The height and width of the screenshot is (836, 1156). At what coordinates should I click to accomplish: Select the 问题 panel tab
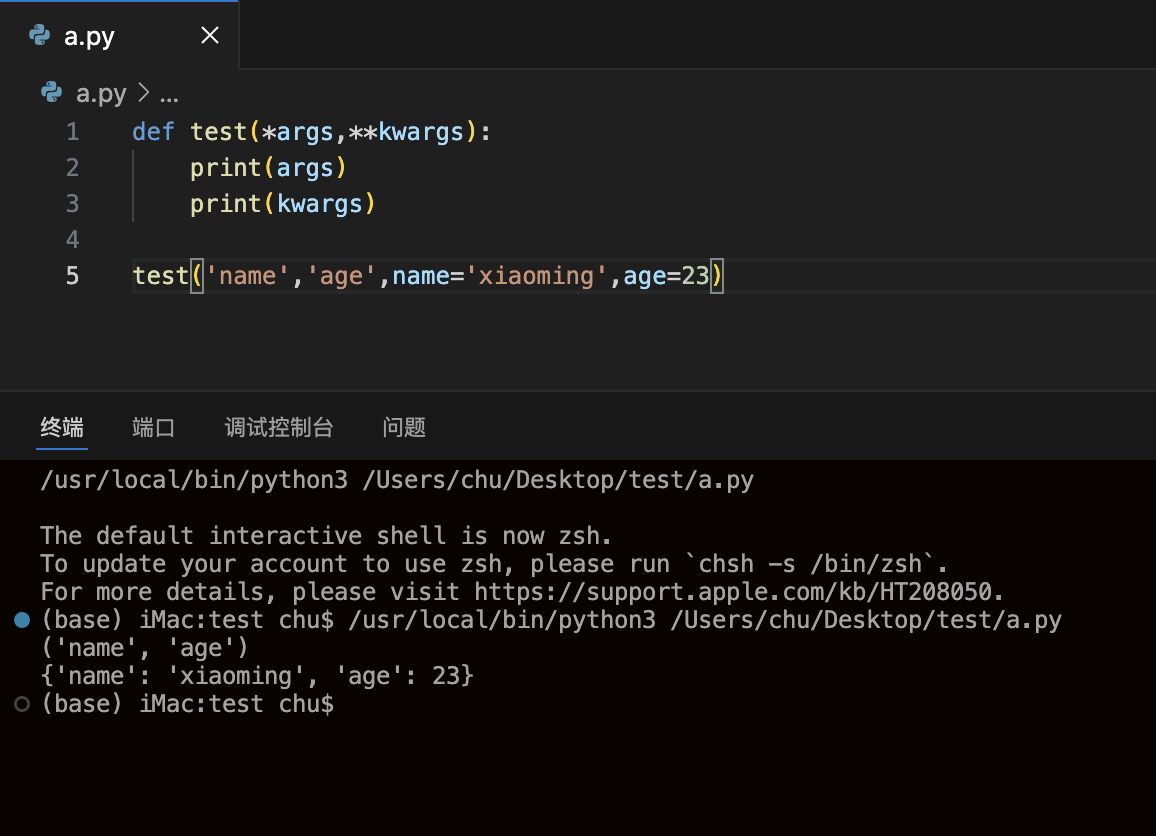pos(404,428)
